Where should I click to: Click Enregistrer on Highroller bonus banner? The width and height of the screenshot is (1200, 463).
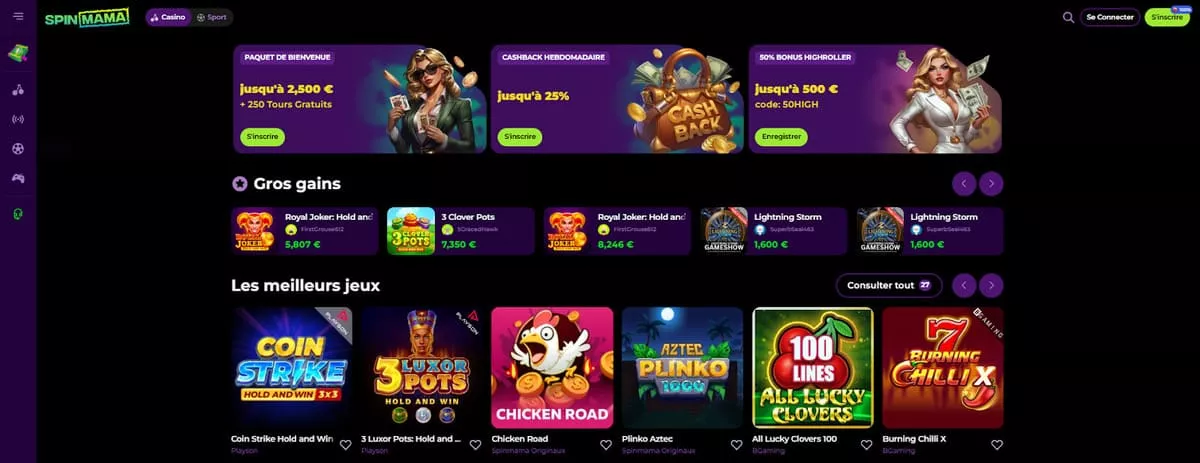click(781, 137)
